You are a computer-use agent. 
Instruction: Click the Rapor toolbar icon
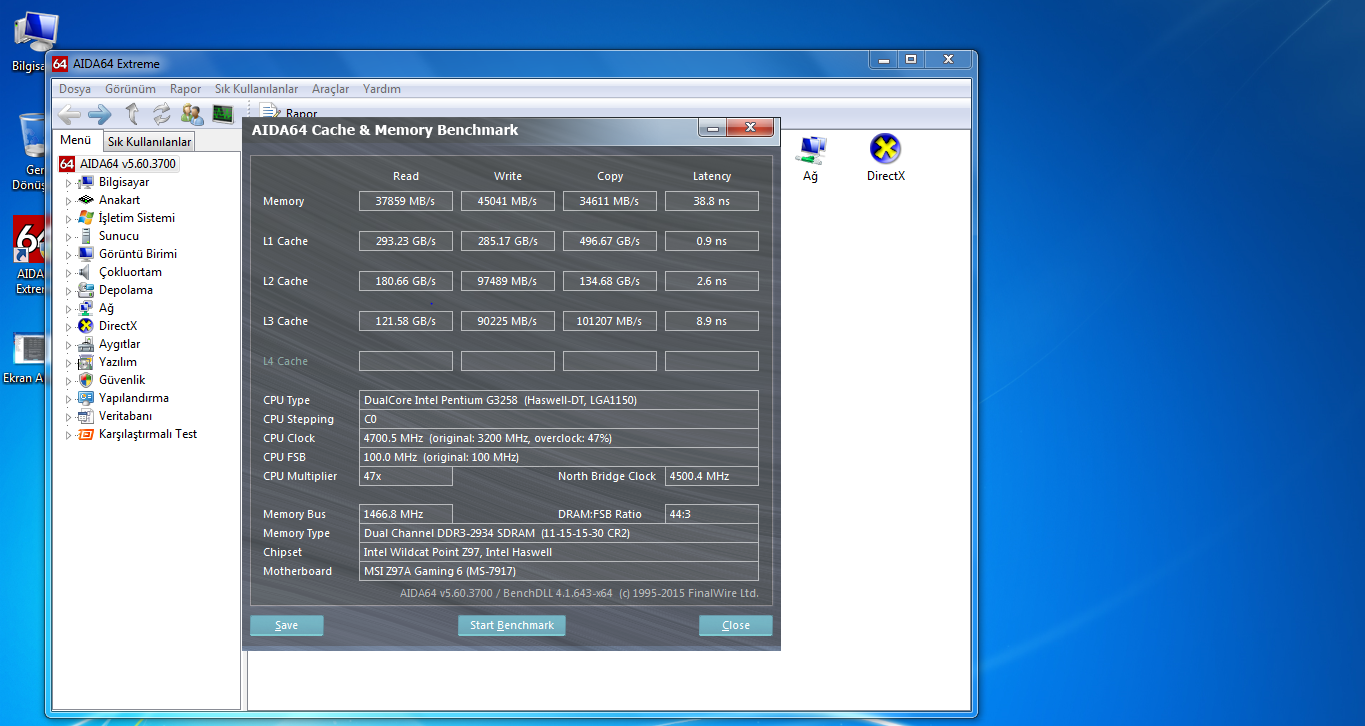(270, 112)
